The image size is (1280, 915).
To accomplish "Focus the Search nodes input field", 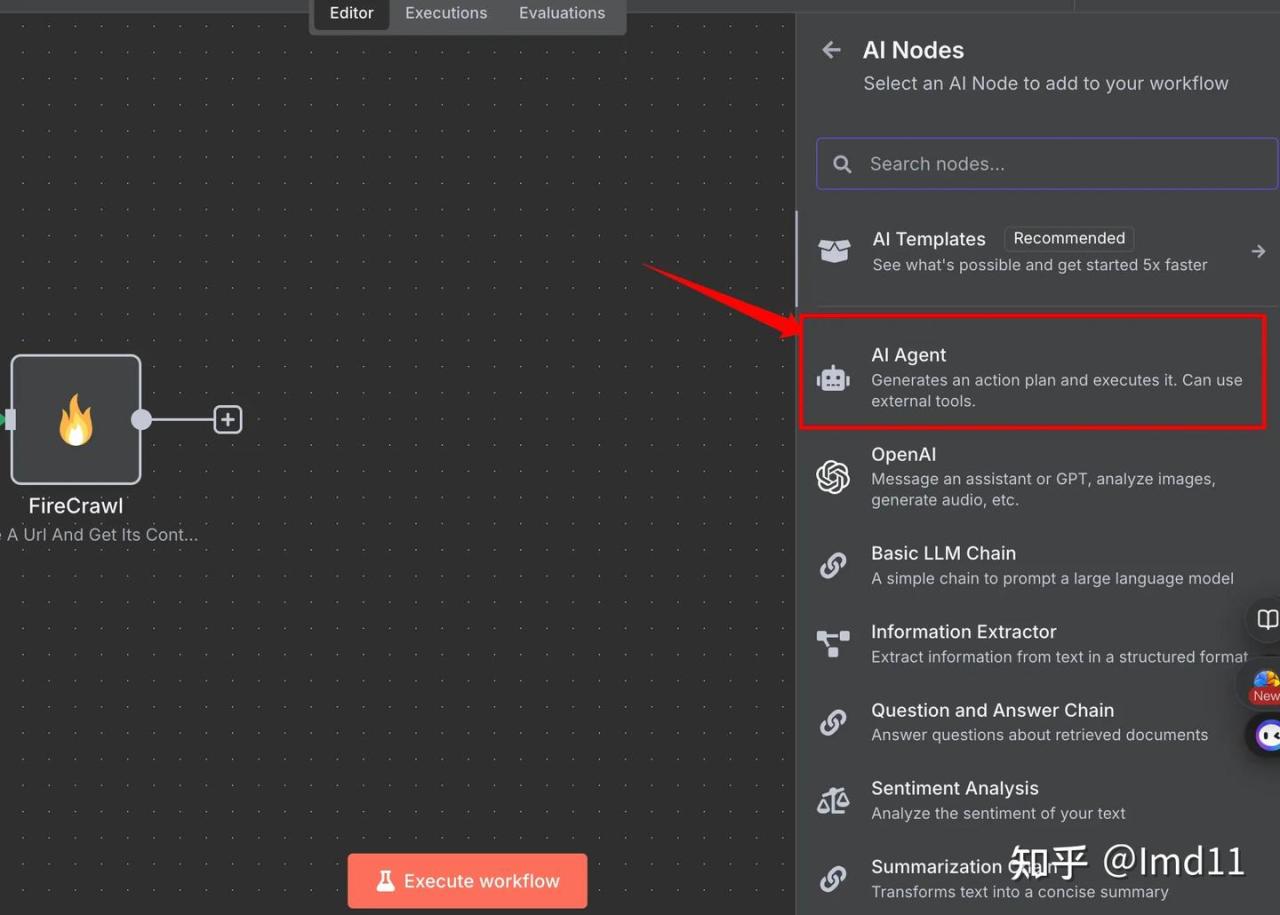I will [x=1060, y=164].
